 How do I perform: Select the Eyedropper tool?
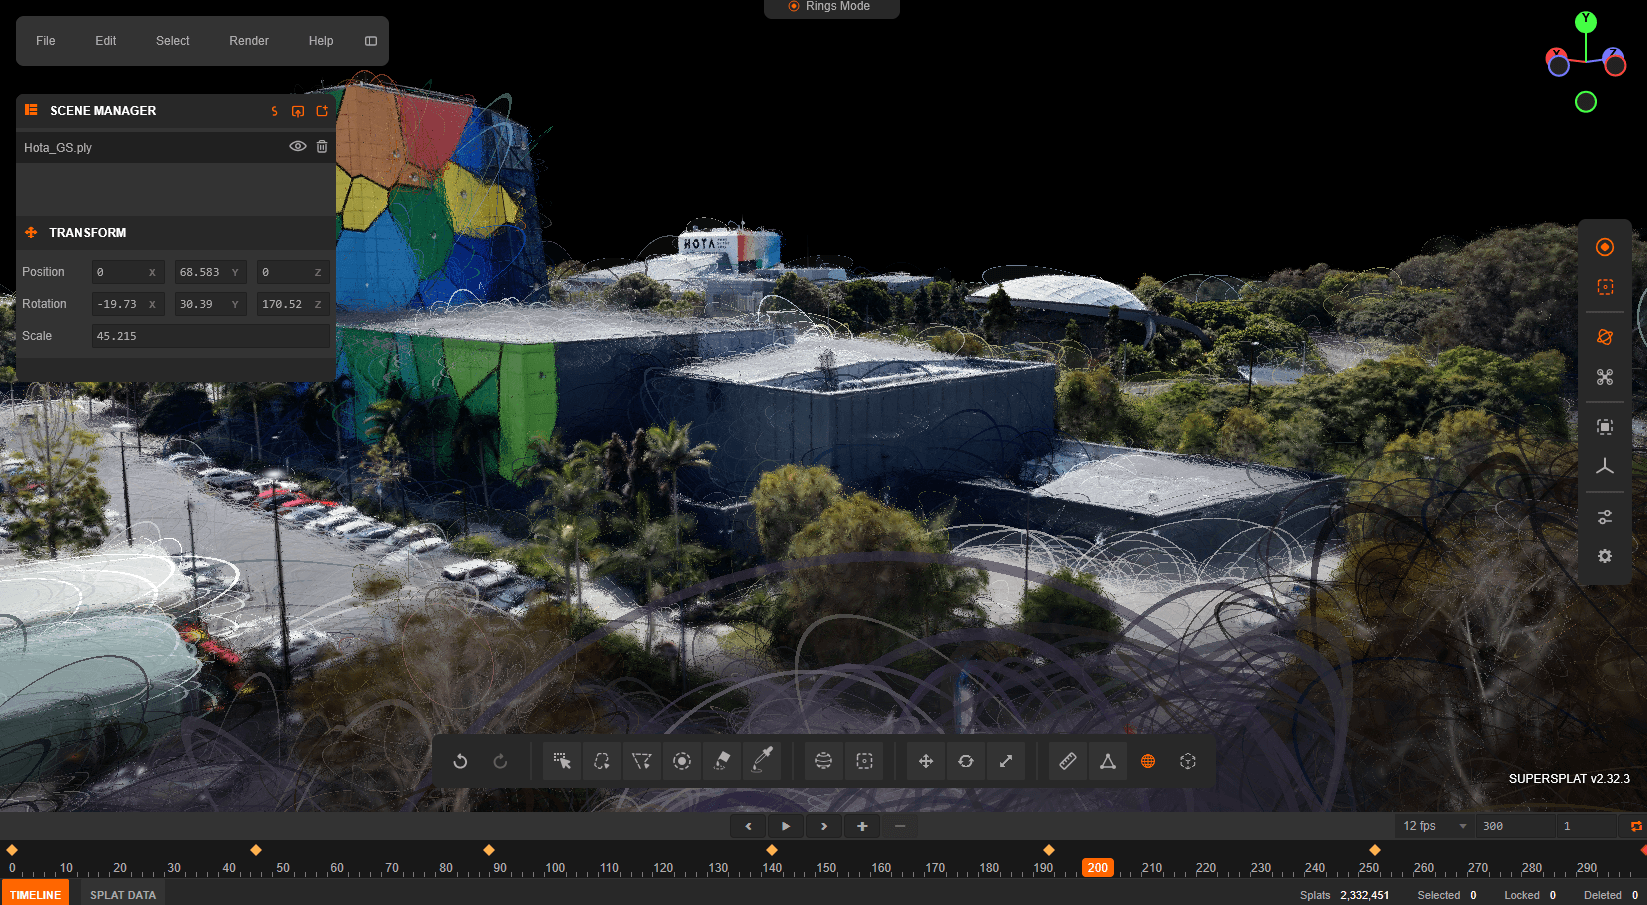point(762,761)
